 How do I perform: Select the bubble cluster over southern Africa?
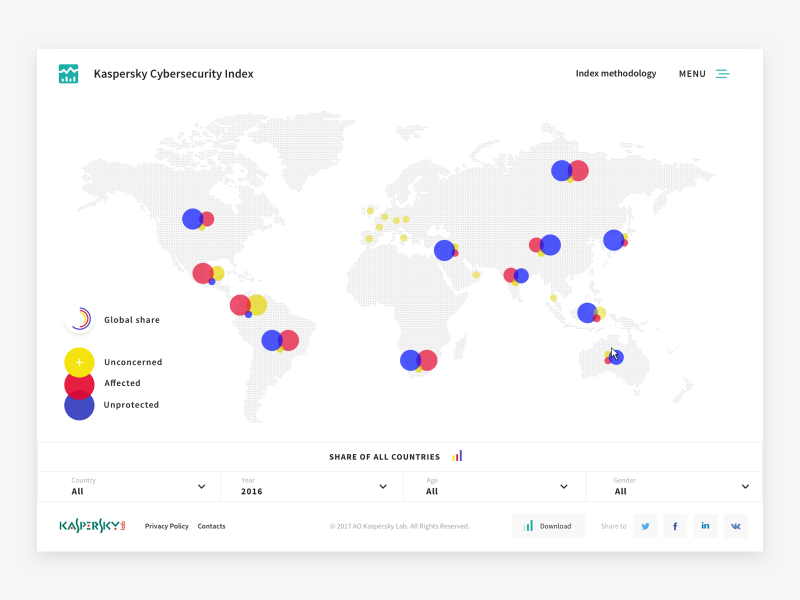418,361
